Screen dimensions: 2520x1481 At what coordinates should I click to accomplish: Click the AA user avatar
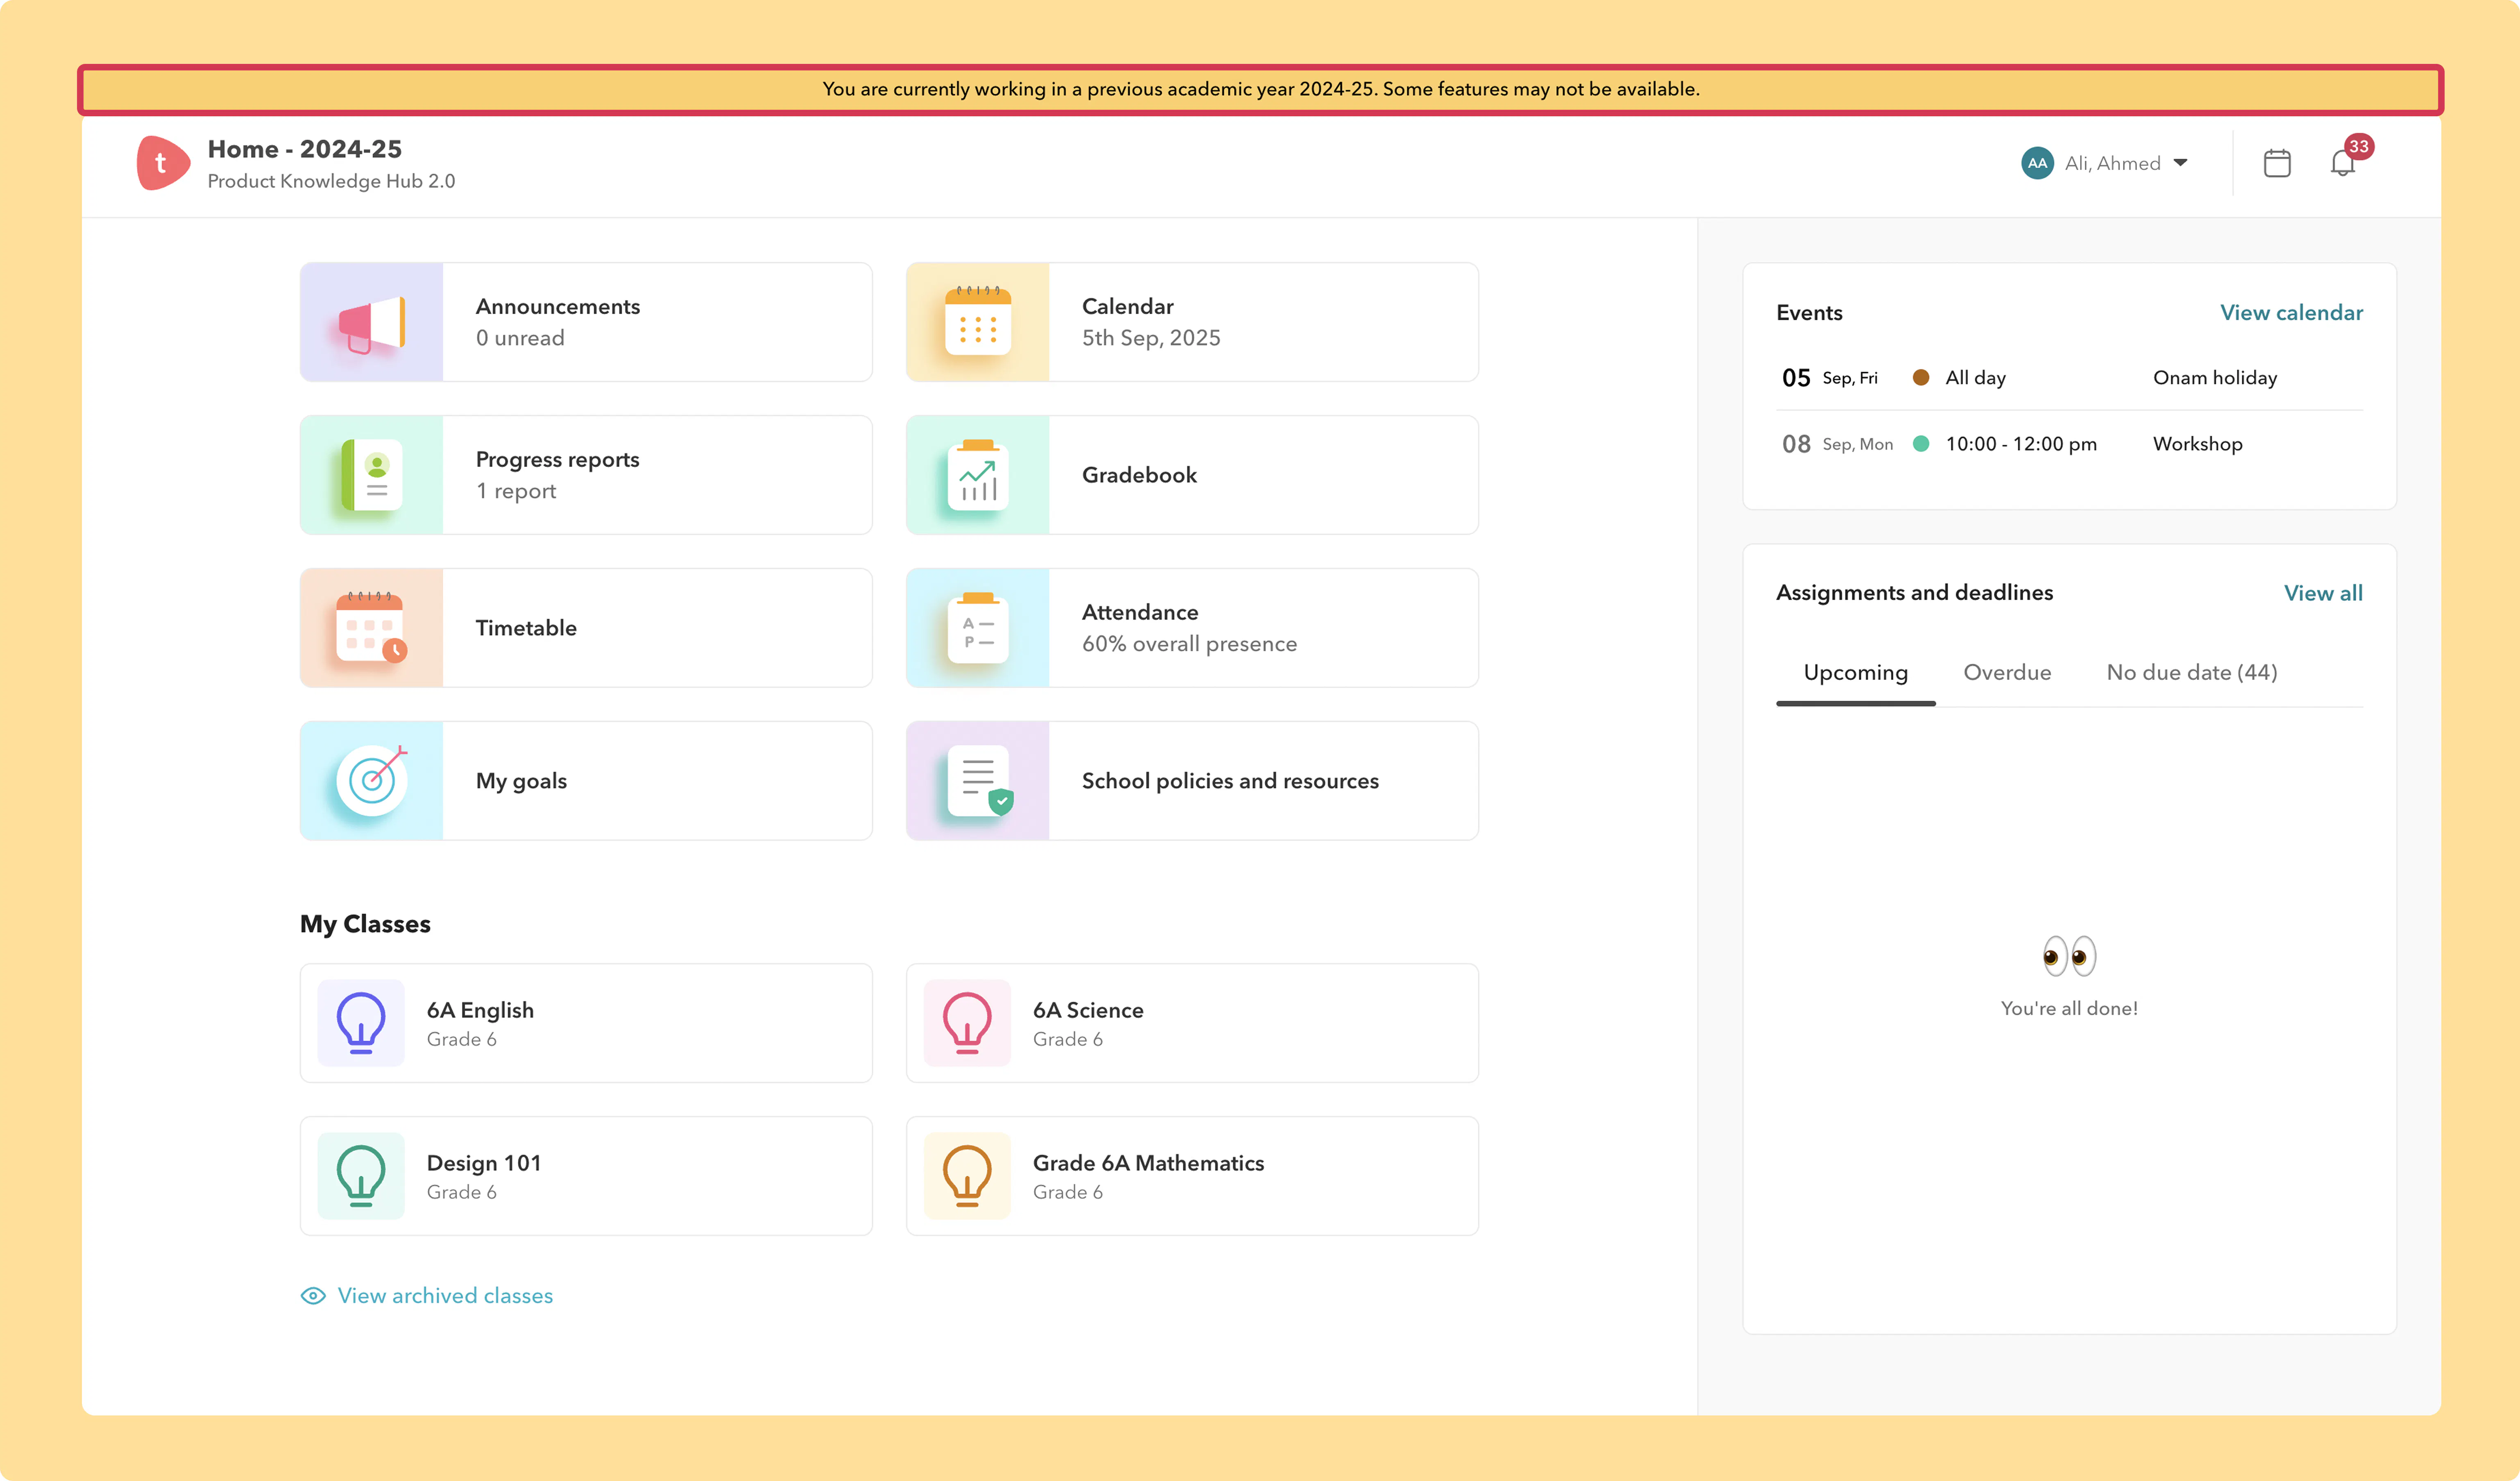click(x=2037, y=163)
